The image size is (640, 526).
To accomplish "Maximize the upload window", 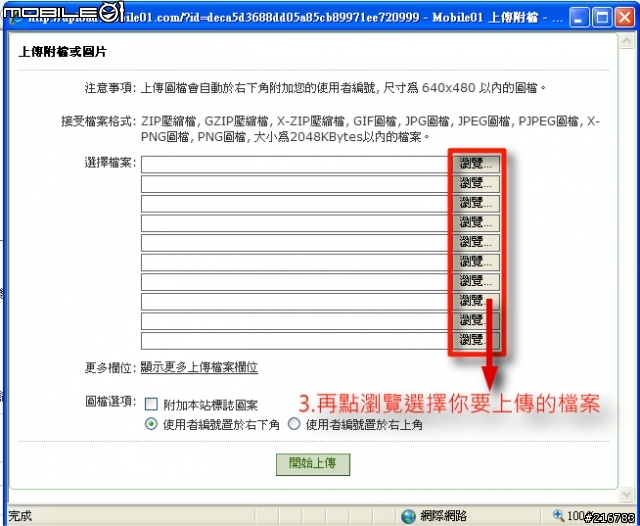I will coord(602,18).
